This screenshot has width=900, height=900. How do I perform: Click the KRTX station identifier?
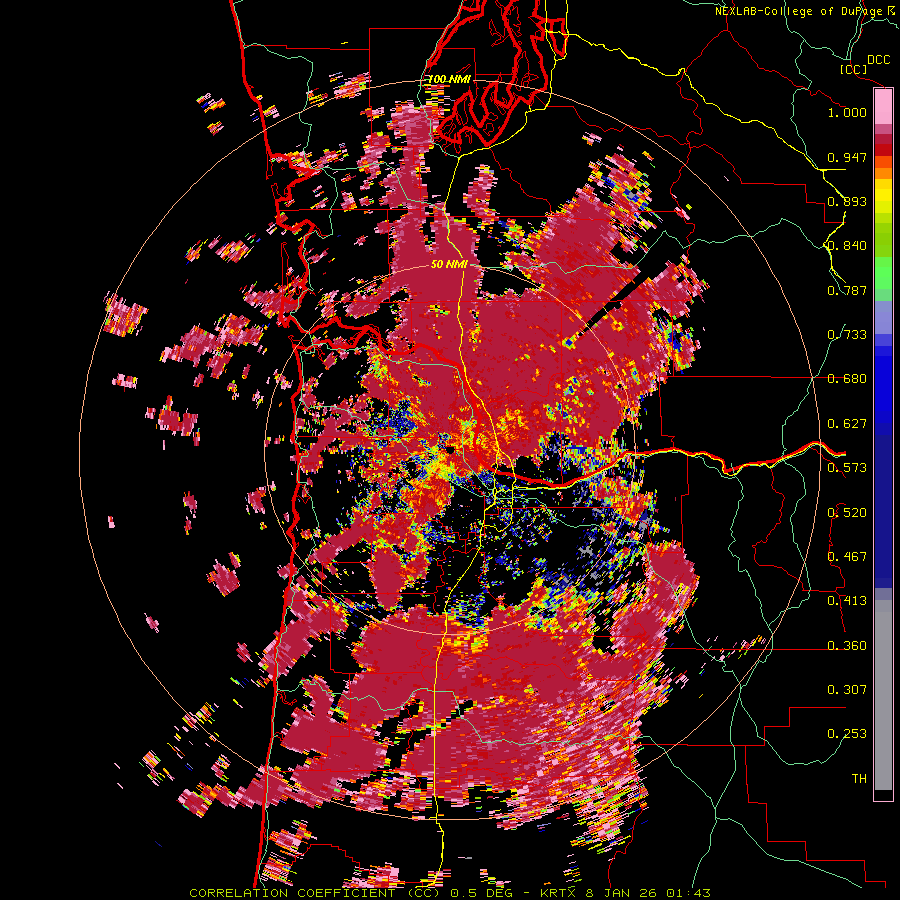[x=559, y=893]
